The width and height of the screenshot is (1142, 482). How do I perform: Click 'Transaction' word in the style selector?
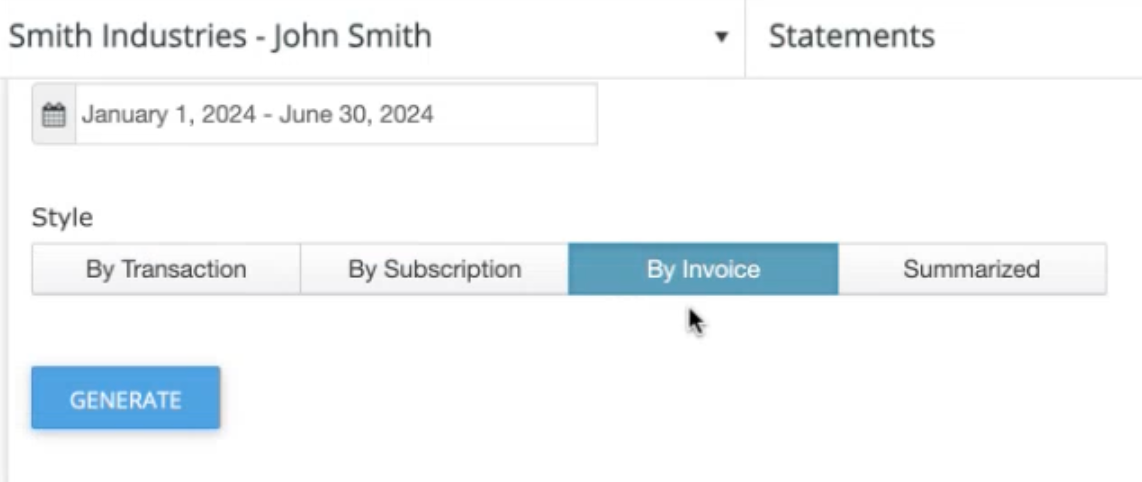coord(184,269)
